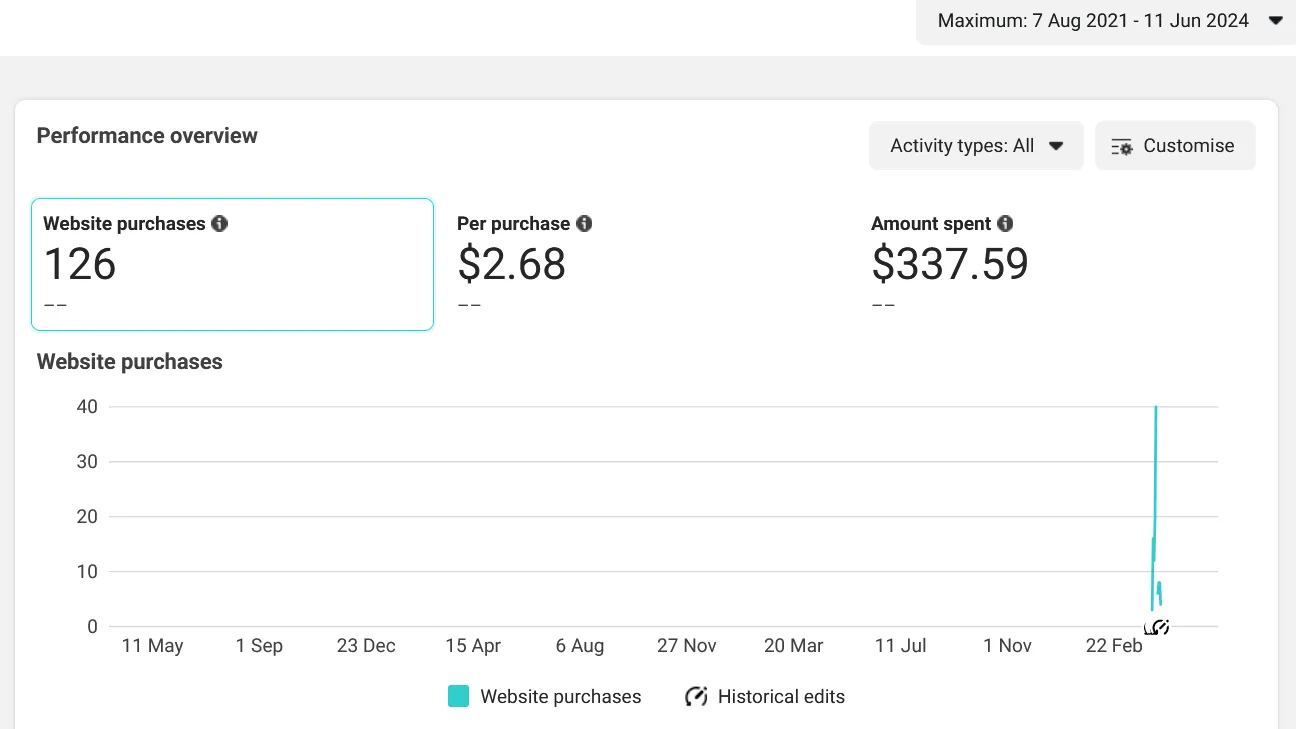Click the Customise sliders-gear icon
The width and height of the screenshot is (1296, 729).
[x=1122, y=147]
